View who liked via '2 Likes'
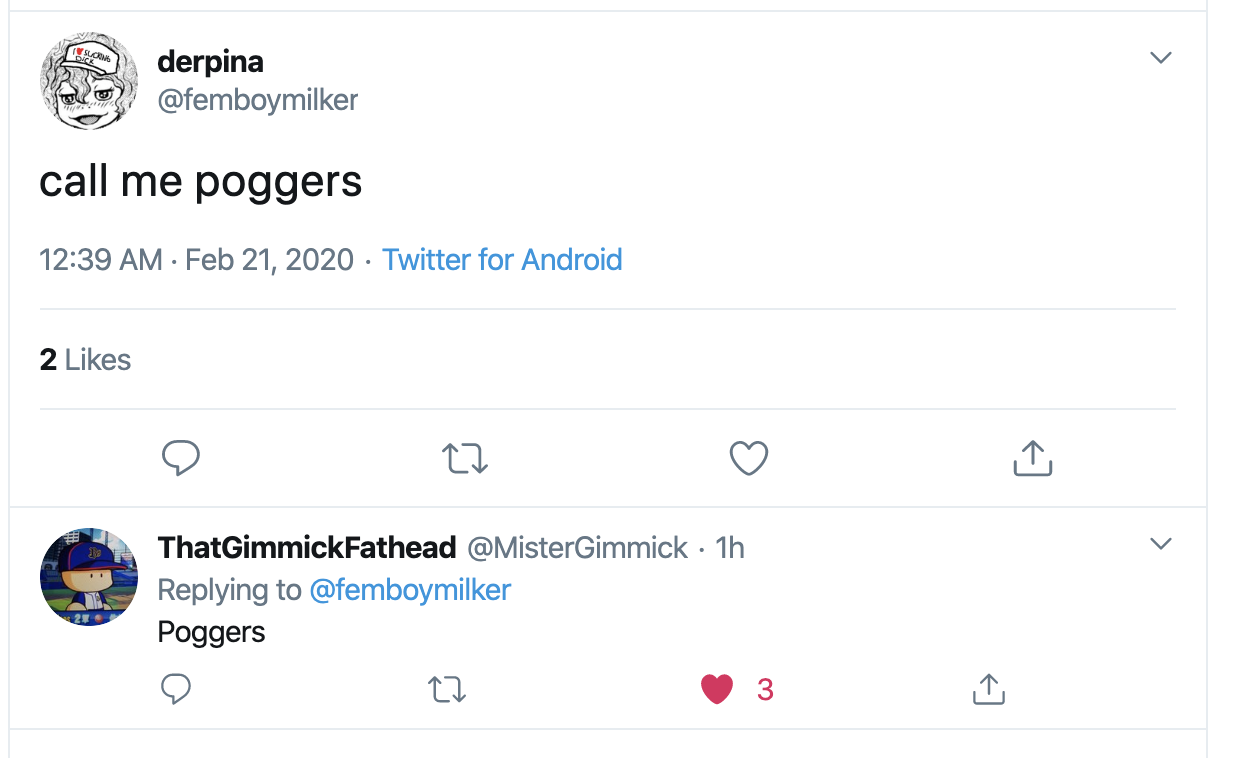Image resolution: width=1238 pixels, height=758 pixels. (x=86, y=360)
